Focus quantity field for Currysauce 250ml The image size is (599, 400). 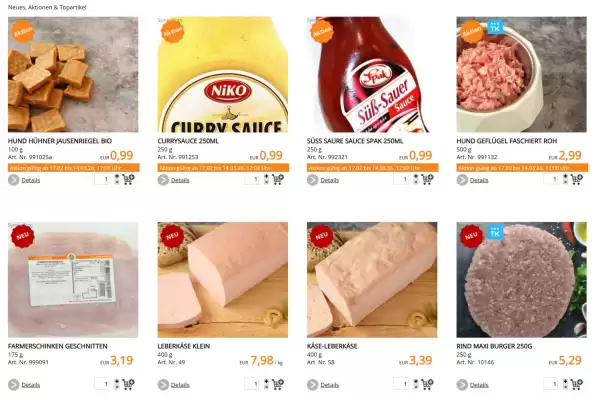252,179
